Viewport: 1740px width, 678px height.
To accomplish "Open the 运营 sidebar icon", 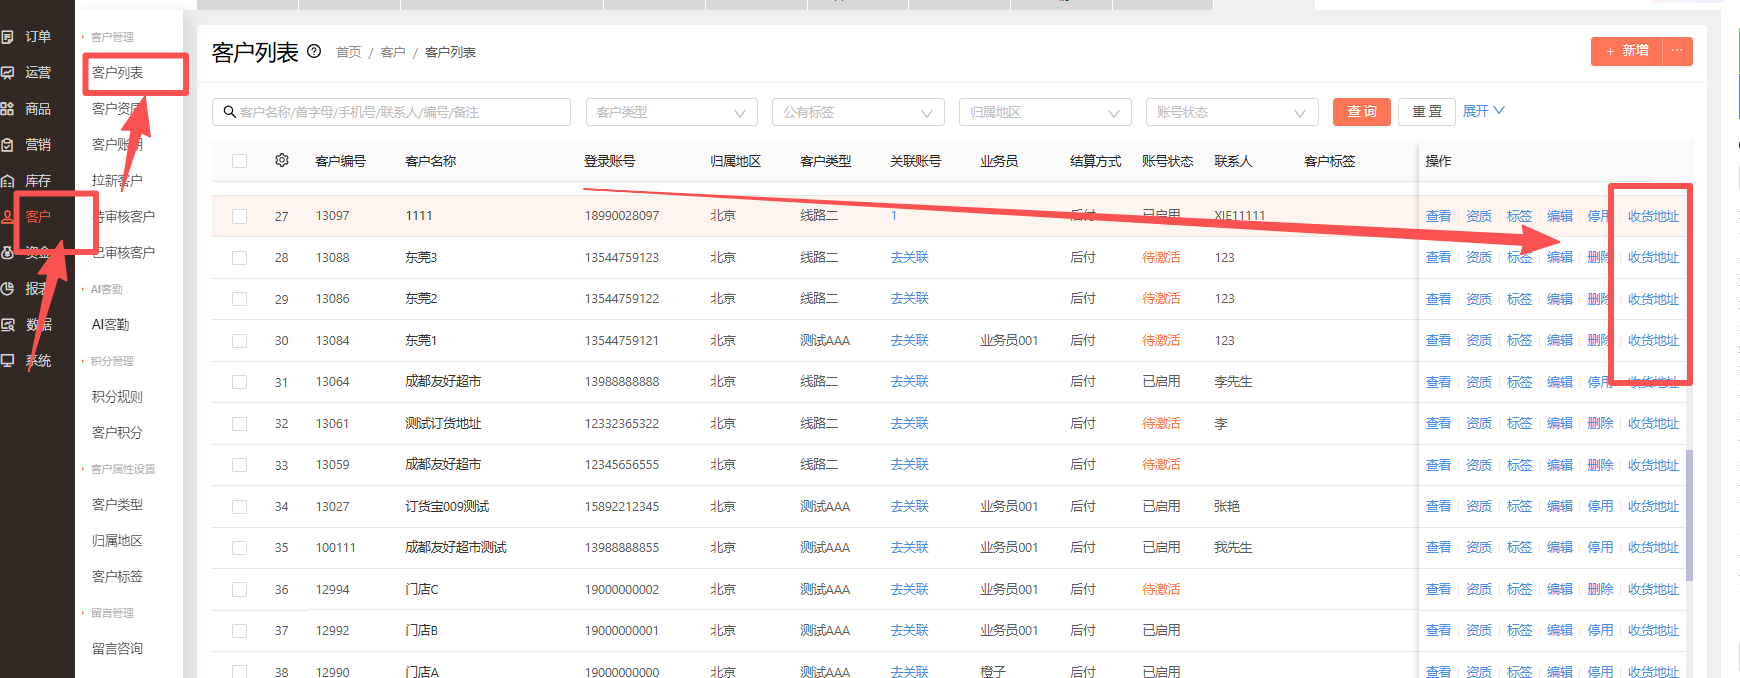I will point(7,73).
